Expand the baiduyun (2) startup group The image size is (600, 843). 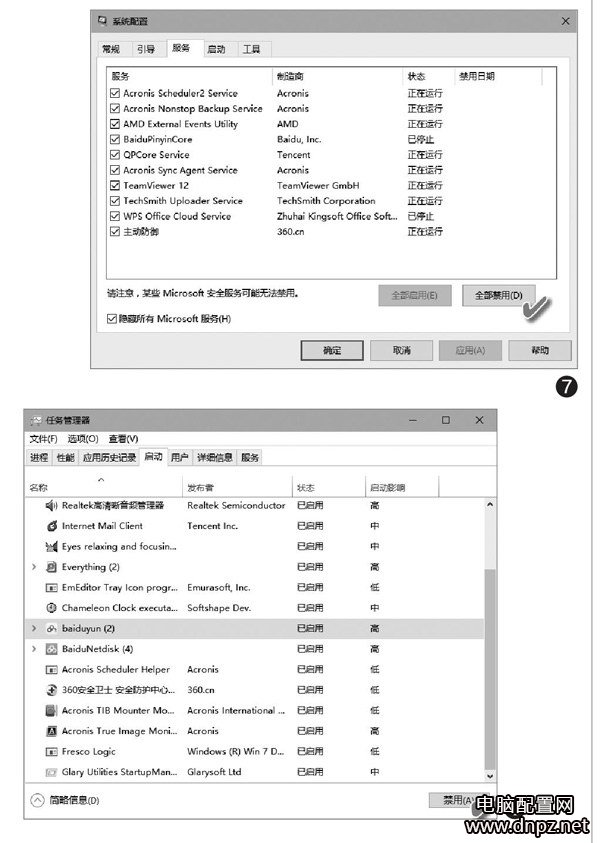point(34,628)
